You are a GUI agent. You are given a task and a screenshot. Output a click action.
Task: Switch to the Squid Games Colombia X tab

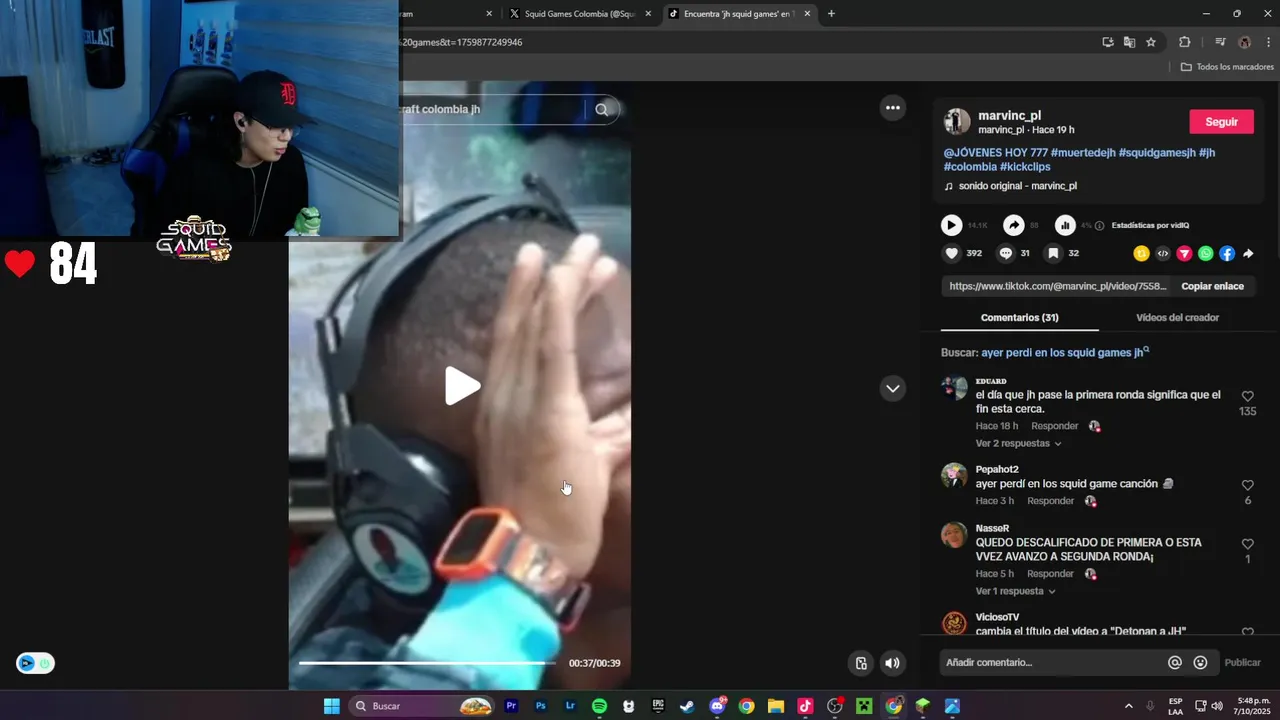[580, 14]
